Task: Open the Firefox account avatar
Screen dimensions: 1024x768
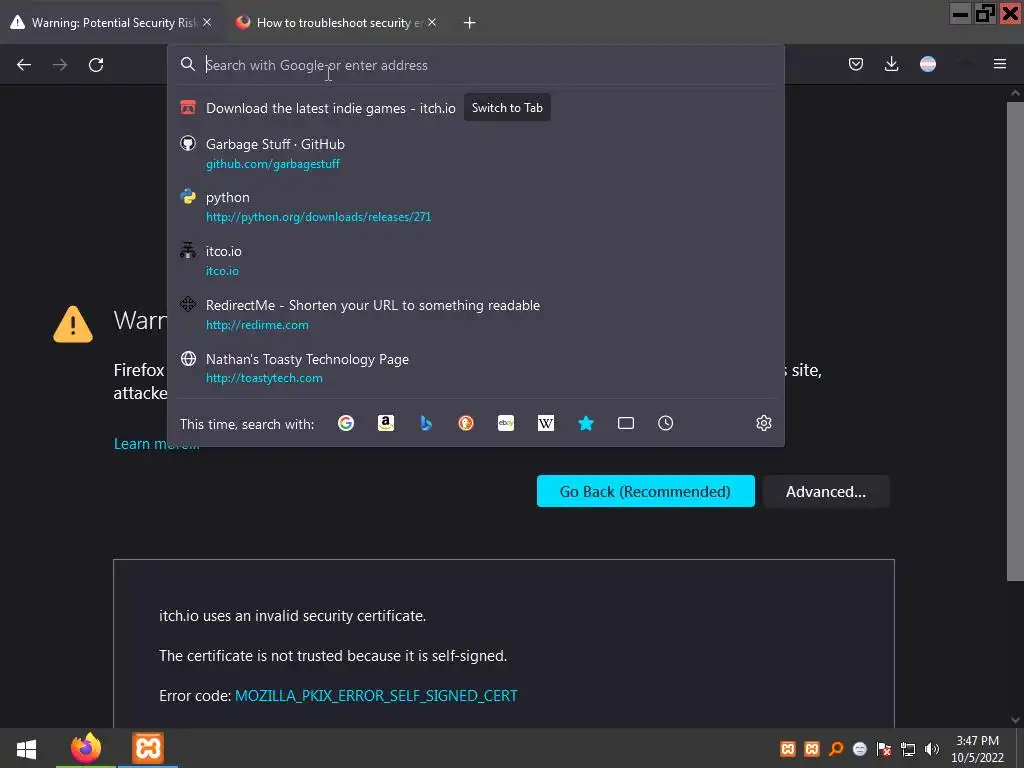Action: [x=928, y=64]
